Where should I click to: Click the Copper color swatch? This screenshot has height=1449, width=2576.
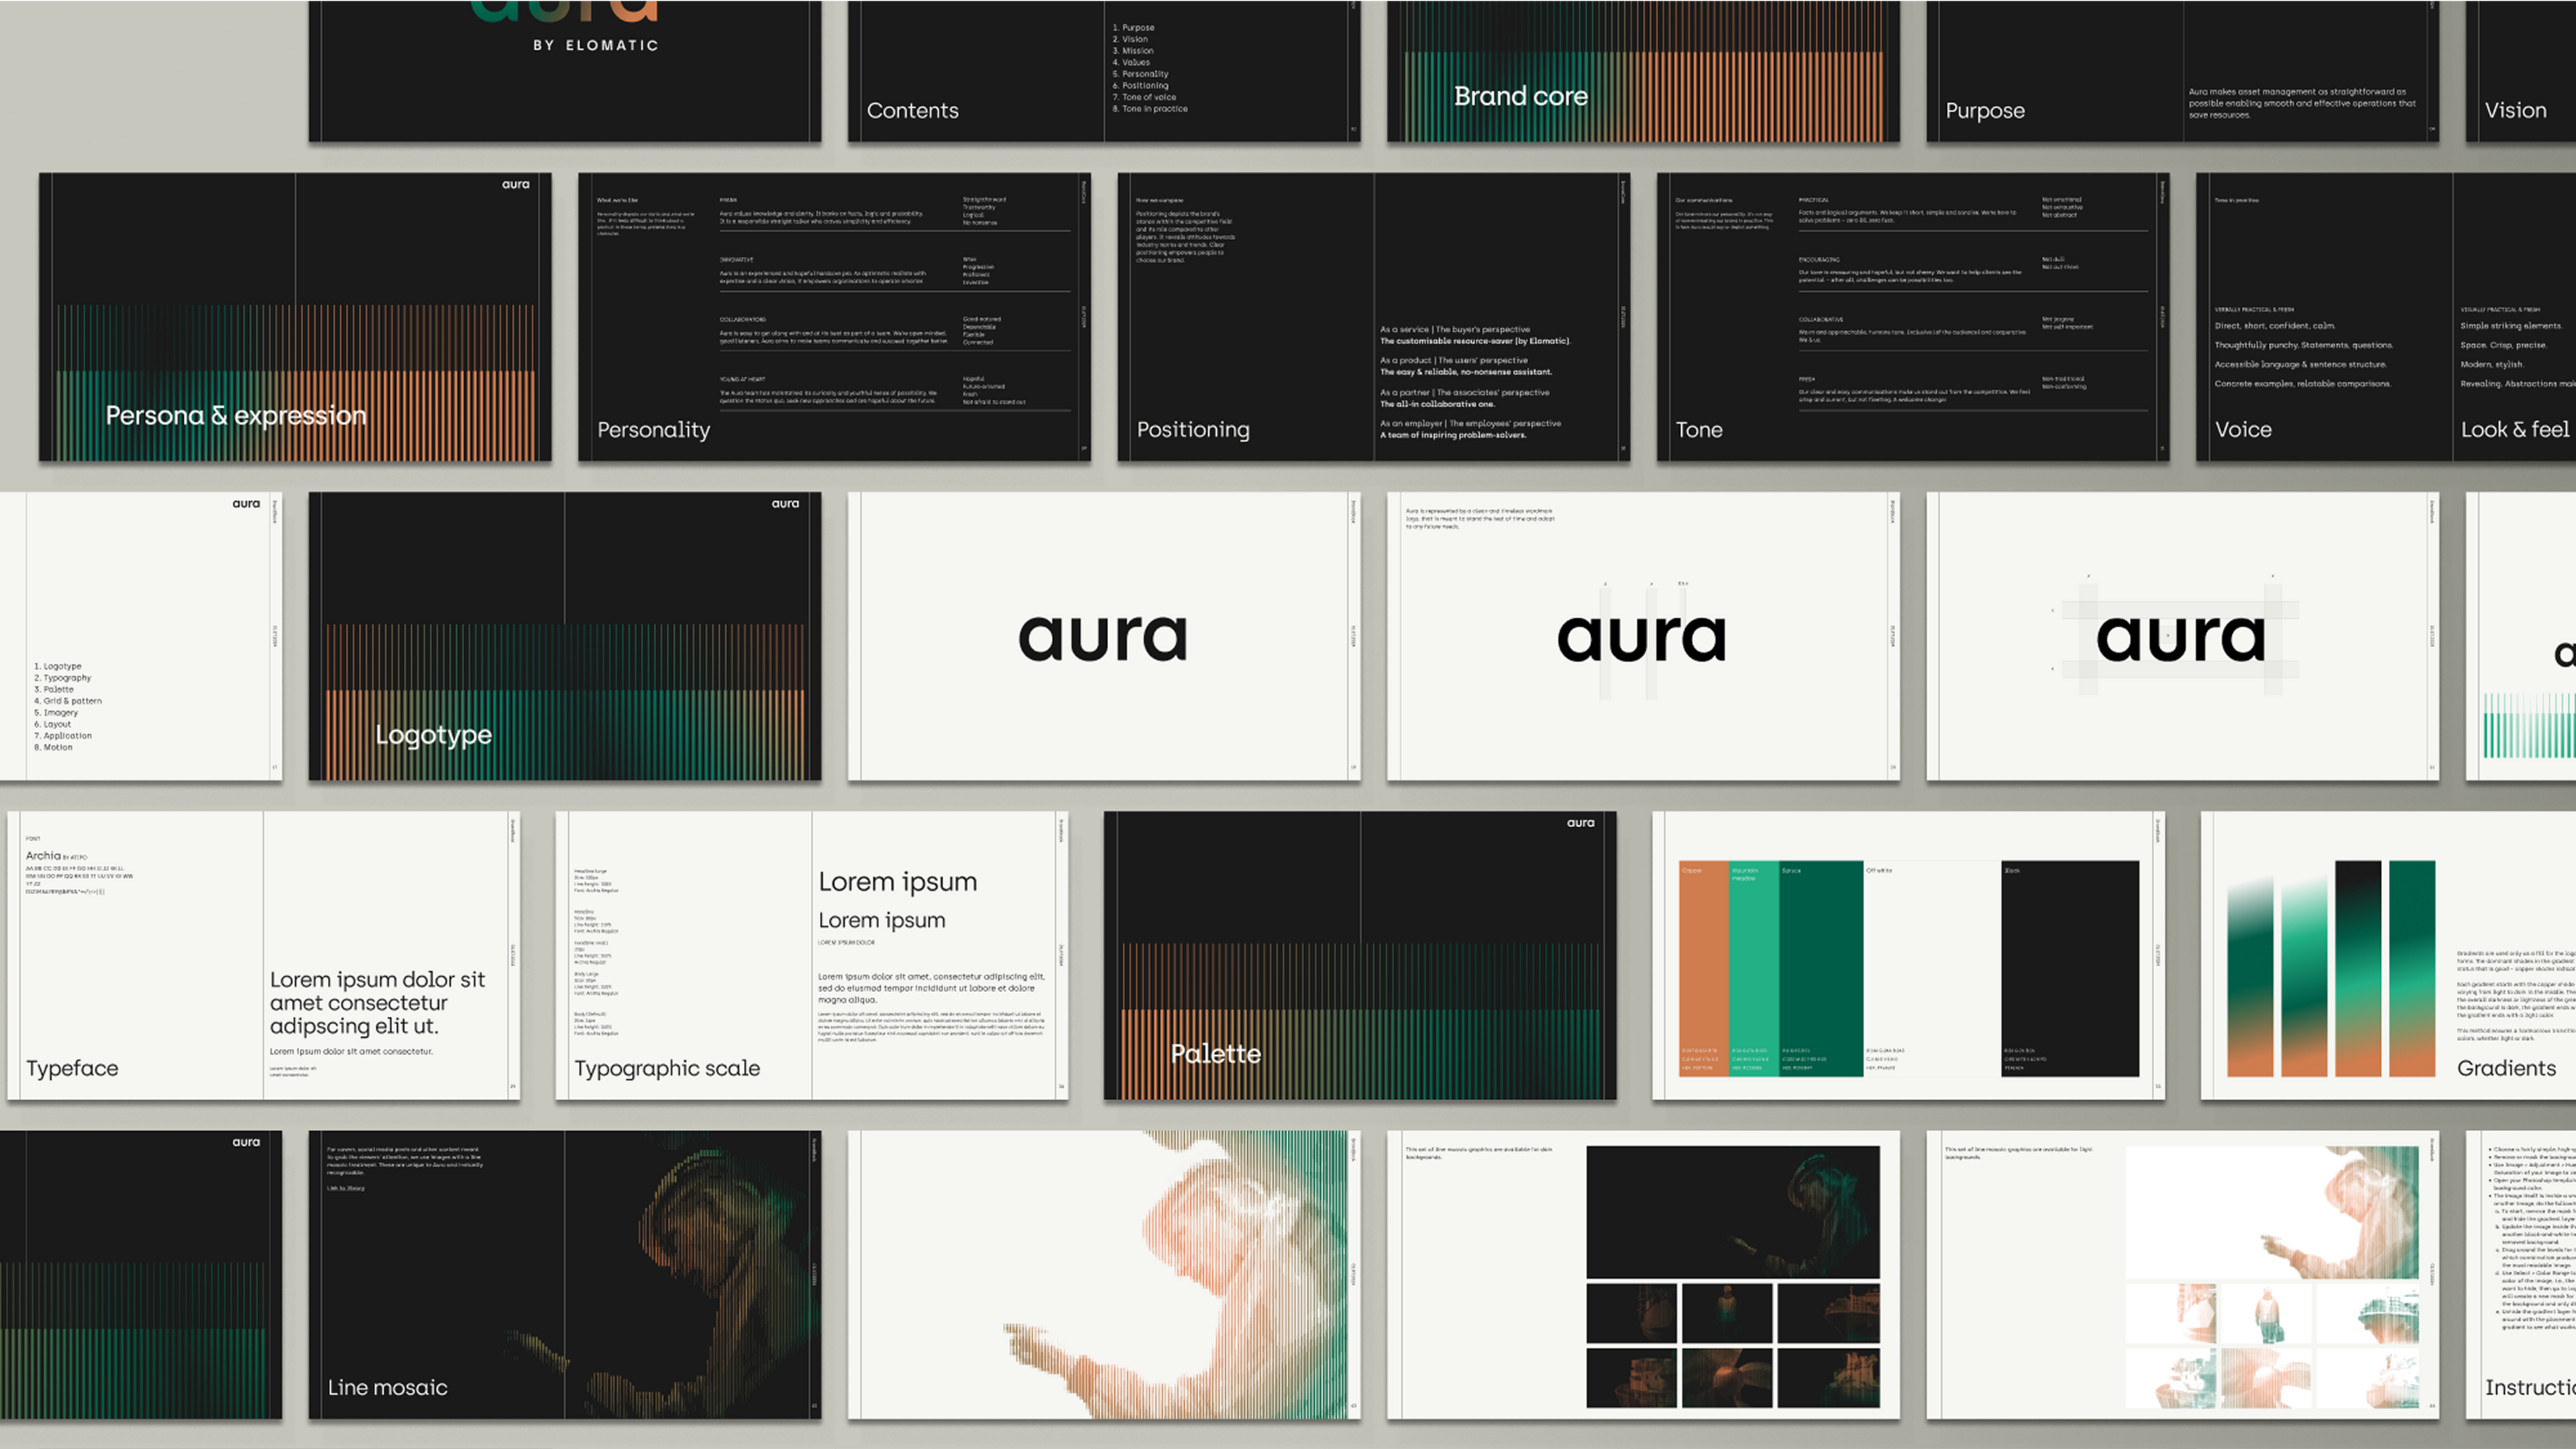pyautogui.click(x=1704, y=968)
